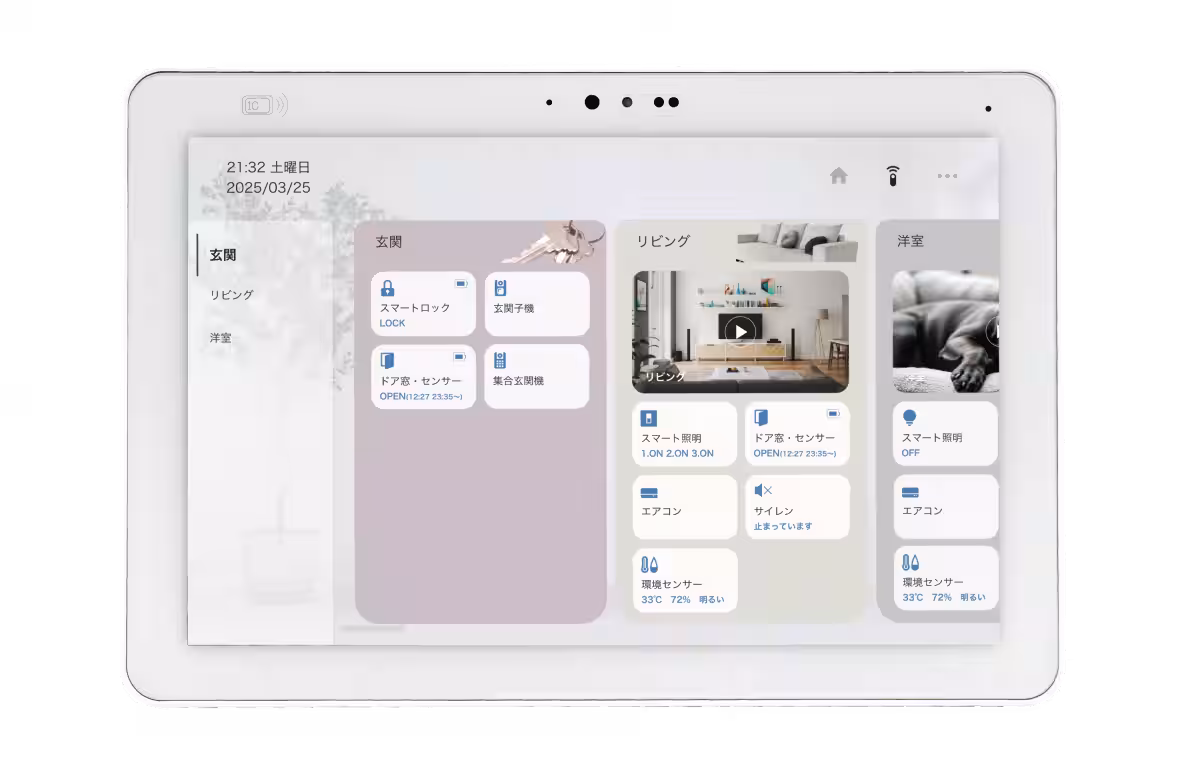Open the 洋室 camera thumbnail
Viewport: 1200px width, 758px height.
tap(945, 331)
